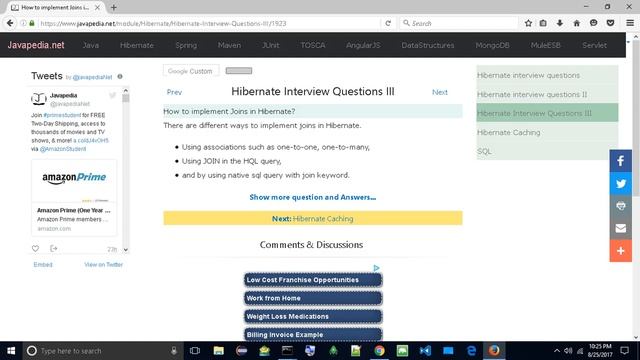
Task: Click Show more question and Answers link
Action: pos(313,197)
